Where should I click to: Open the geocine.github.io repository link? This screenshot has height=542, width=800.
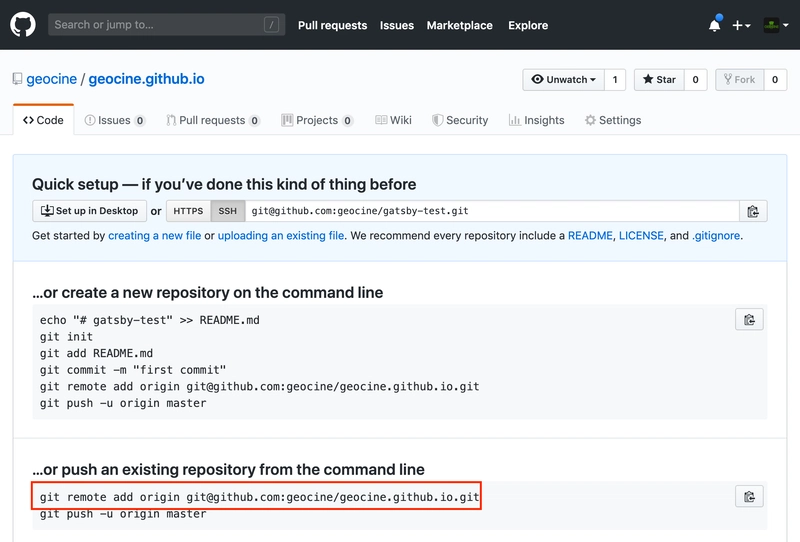click(x=146, y=79)
